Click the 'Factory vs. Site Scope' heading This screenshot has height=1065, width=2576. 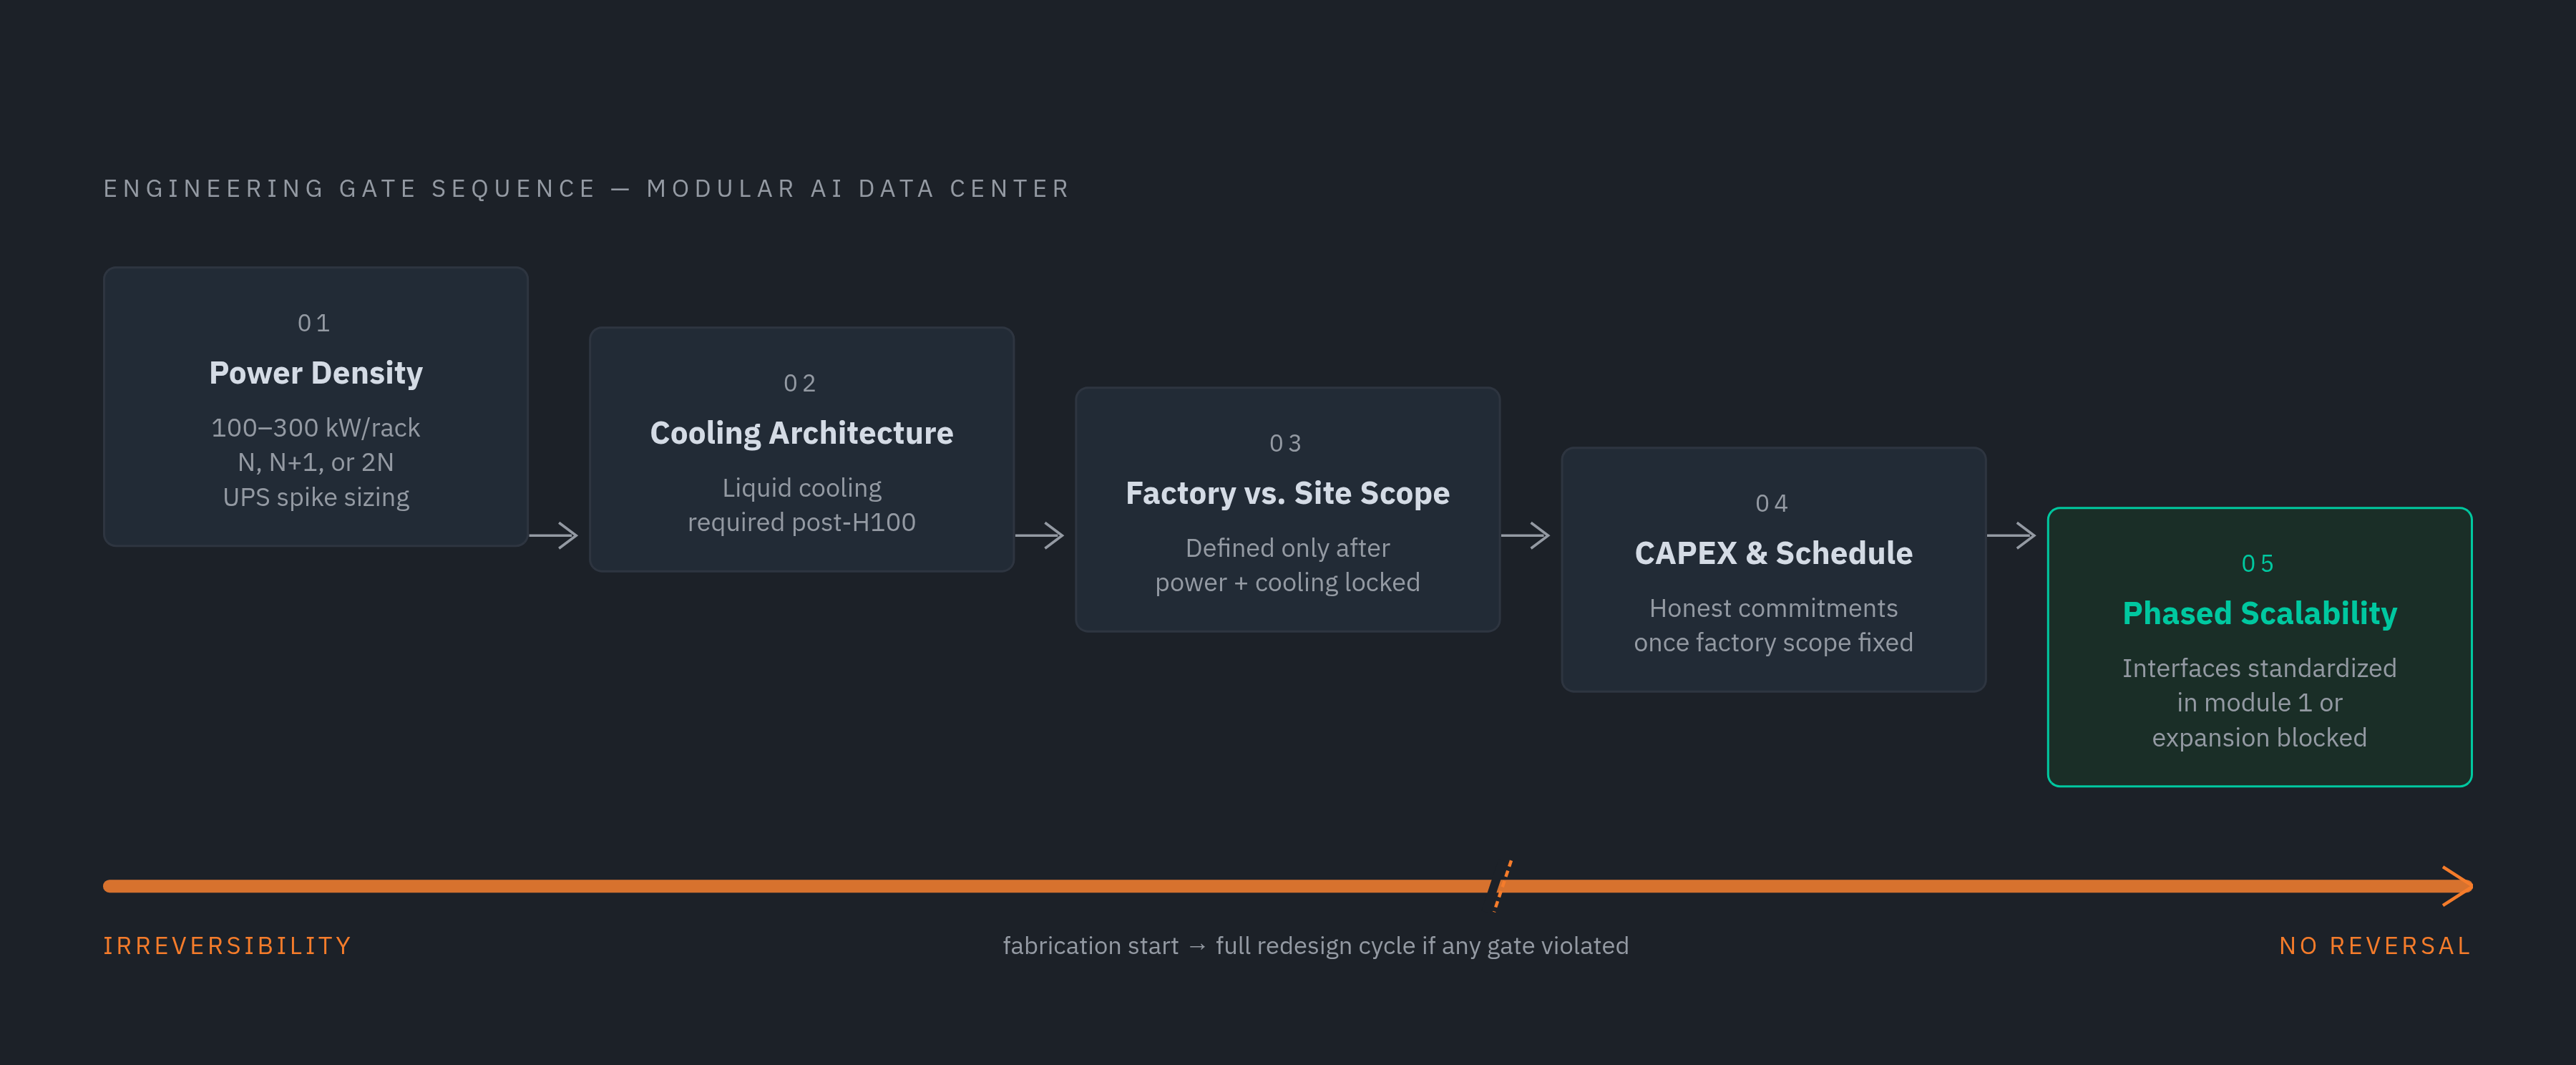[x=1288, y=493]
